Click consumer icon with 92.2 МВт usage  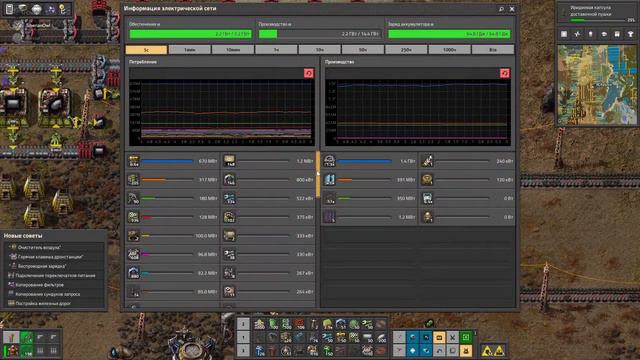(x=133, y=273)
